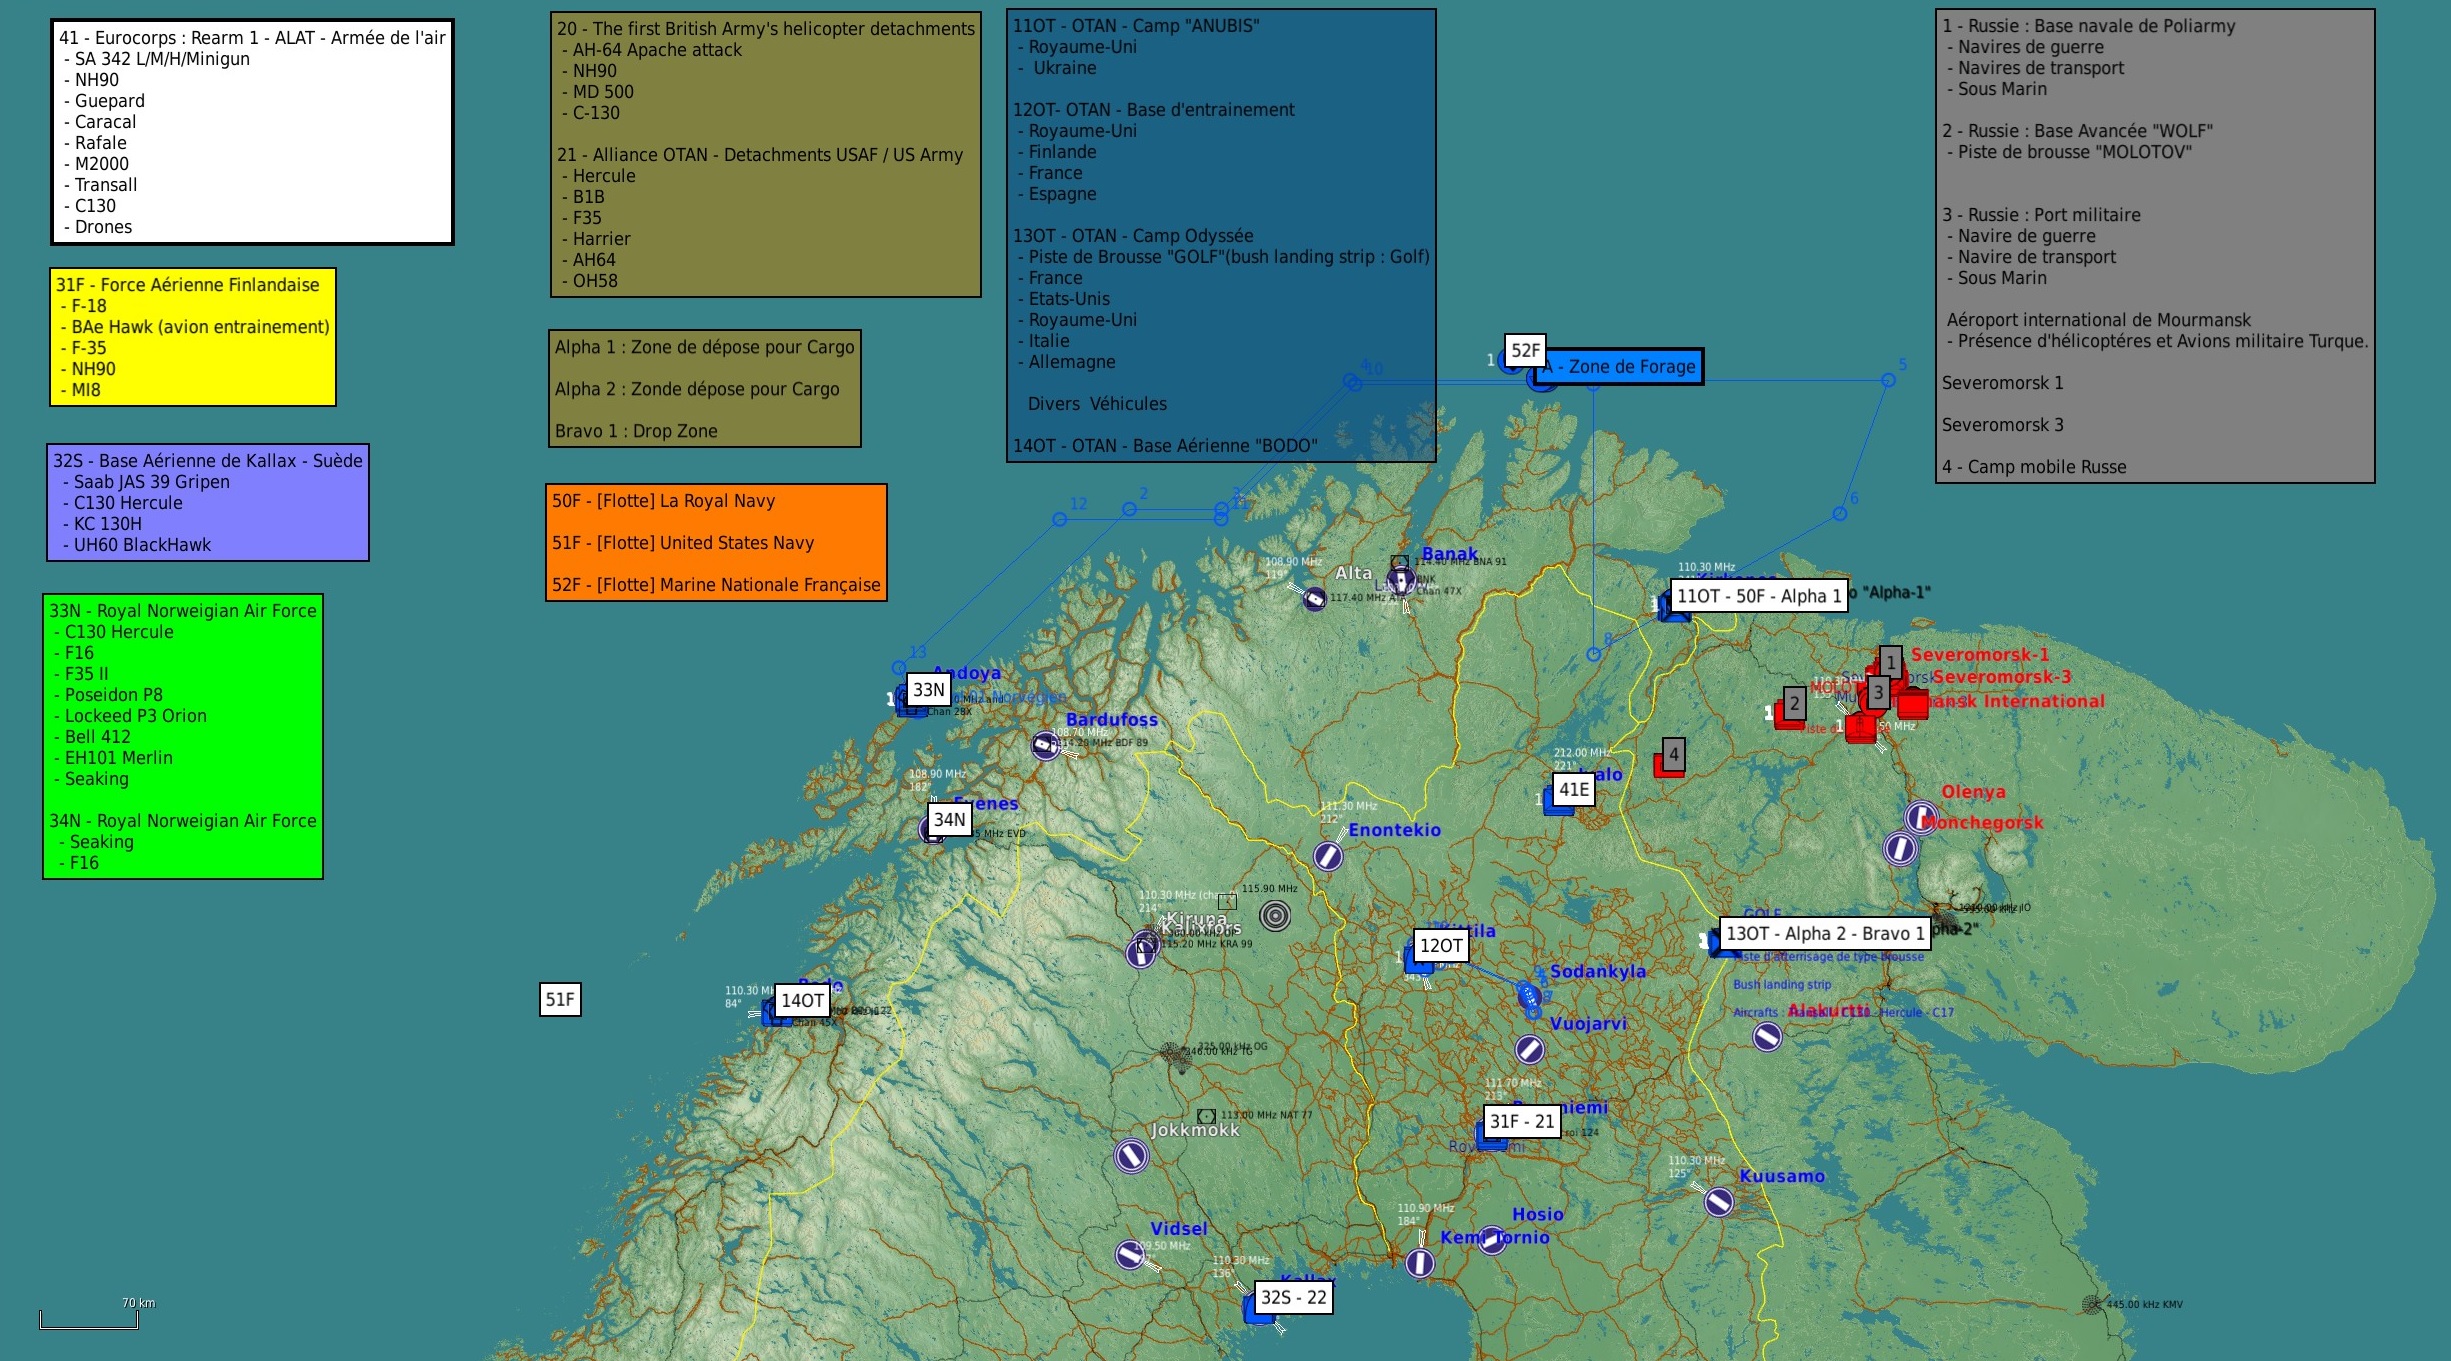Click the 41E map label
Image resolution: width=2451 pixels, height=1361 pixels.
[x=1573, y=789]
